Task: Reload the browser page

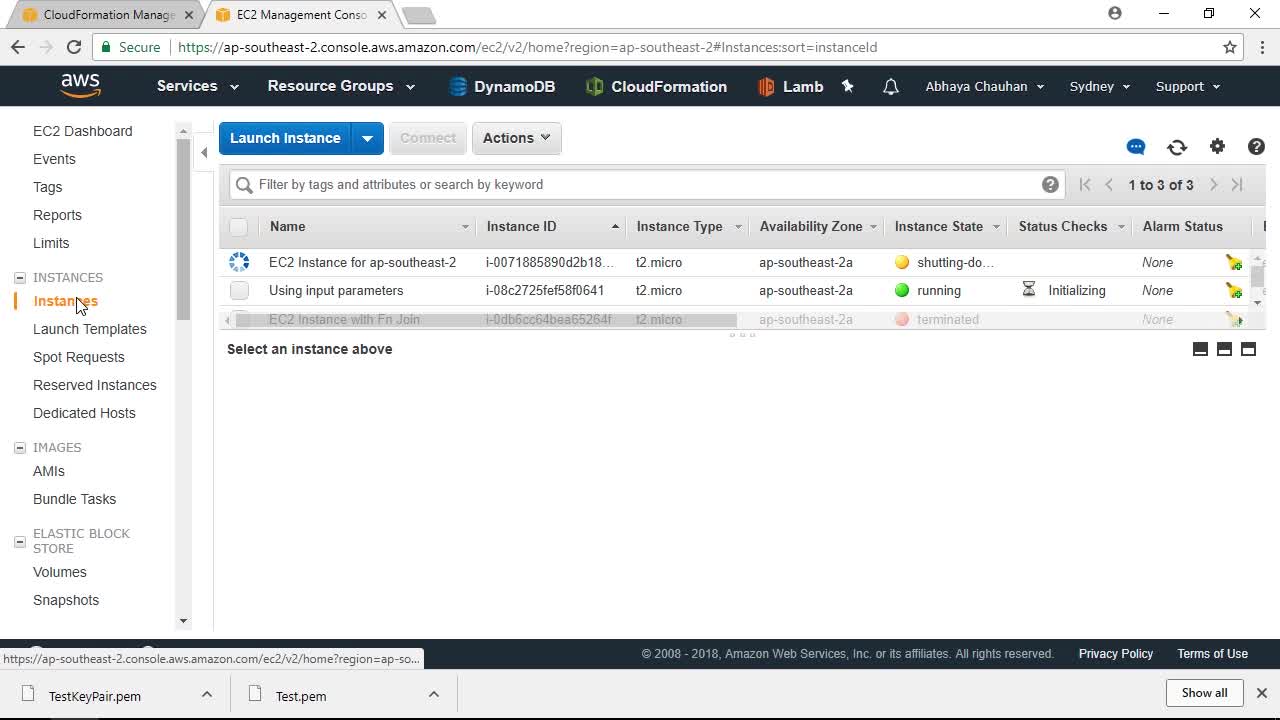Action: point(73,47)
